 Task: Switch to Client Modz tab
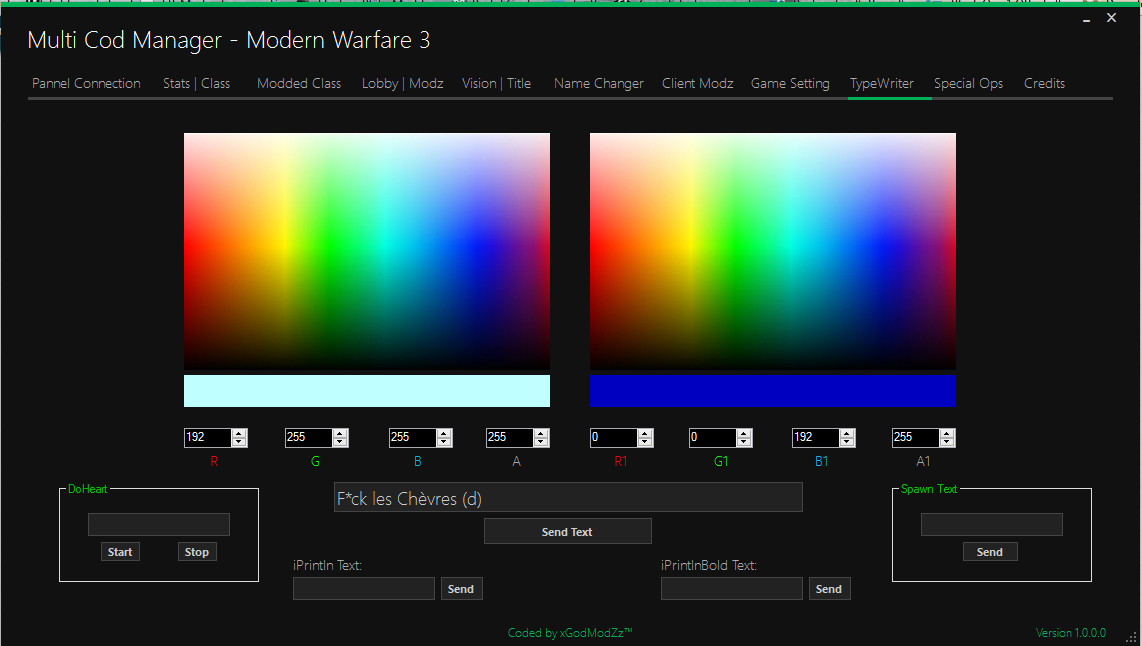(698, 84)
